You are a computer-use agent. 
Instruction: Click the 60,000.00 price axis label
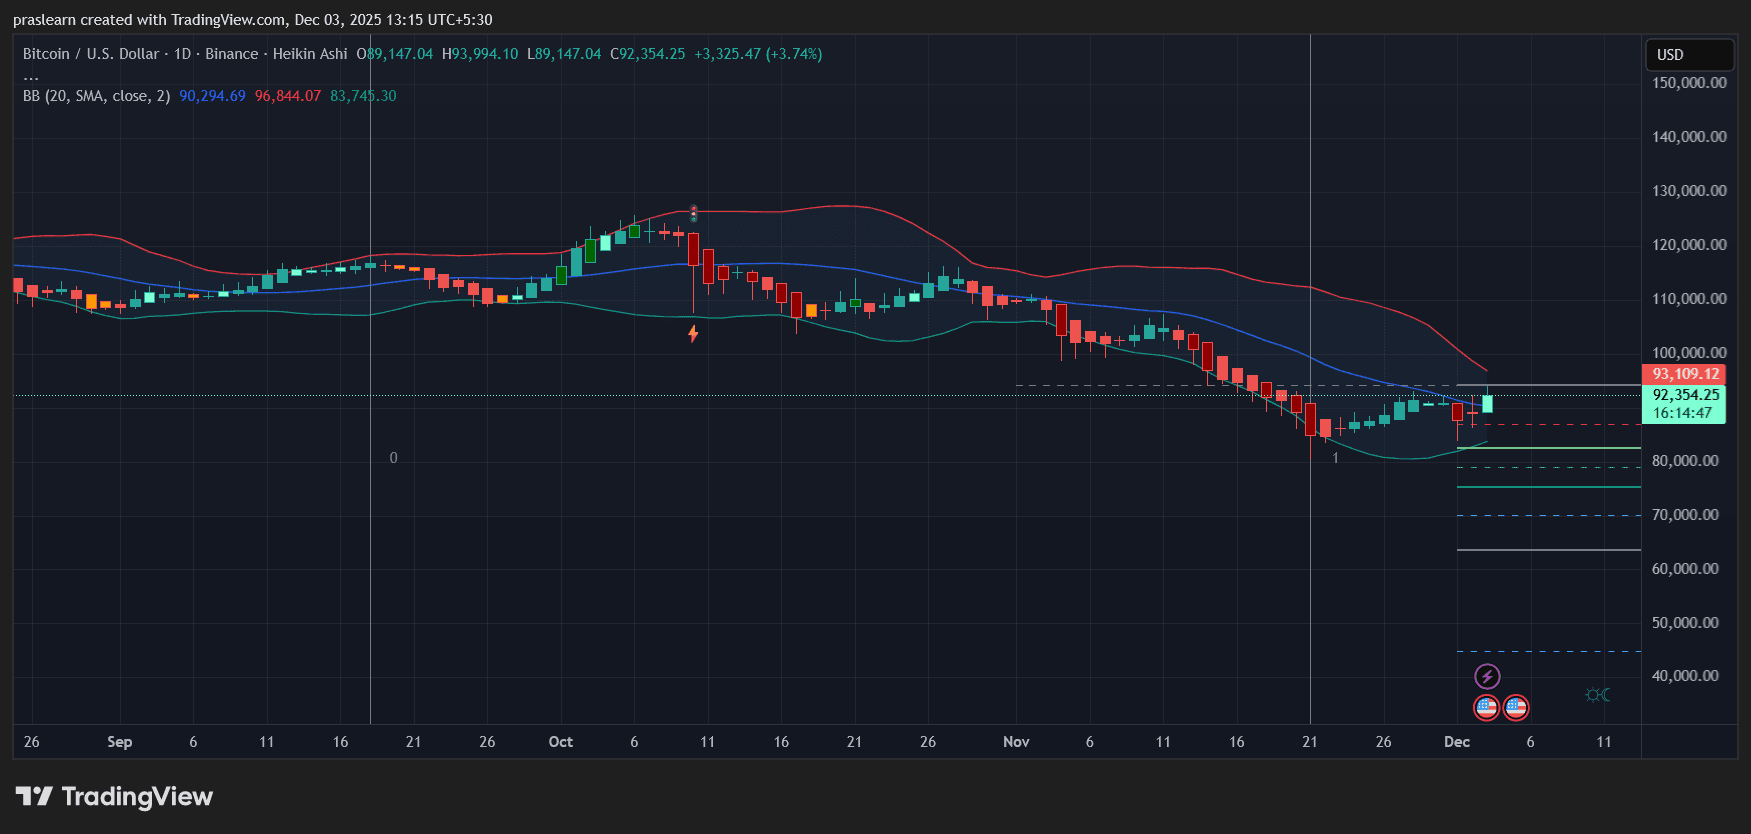tap(1686, 569)
